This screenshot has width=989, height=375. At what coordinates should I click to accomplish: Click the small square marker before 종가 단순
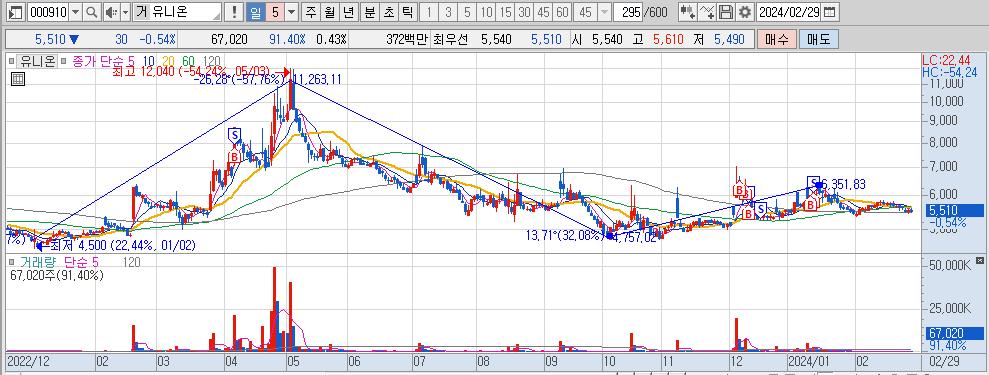pyautogui.click(x=64, y=61)
